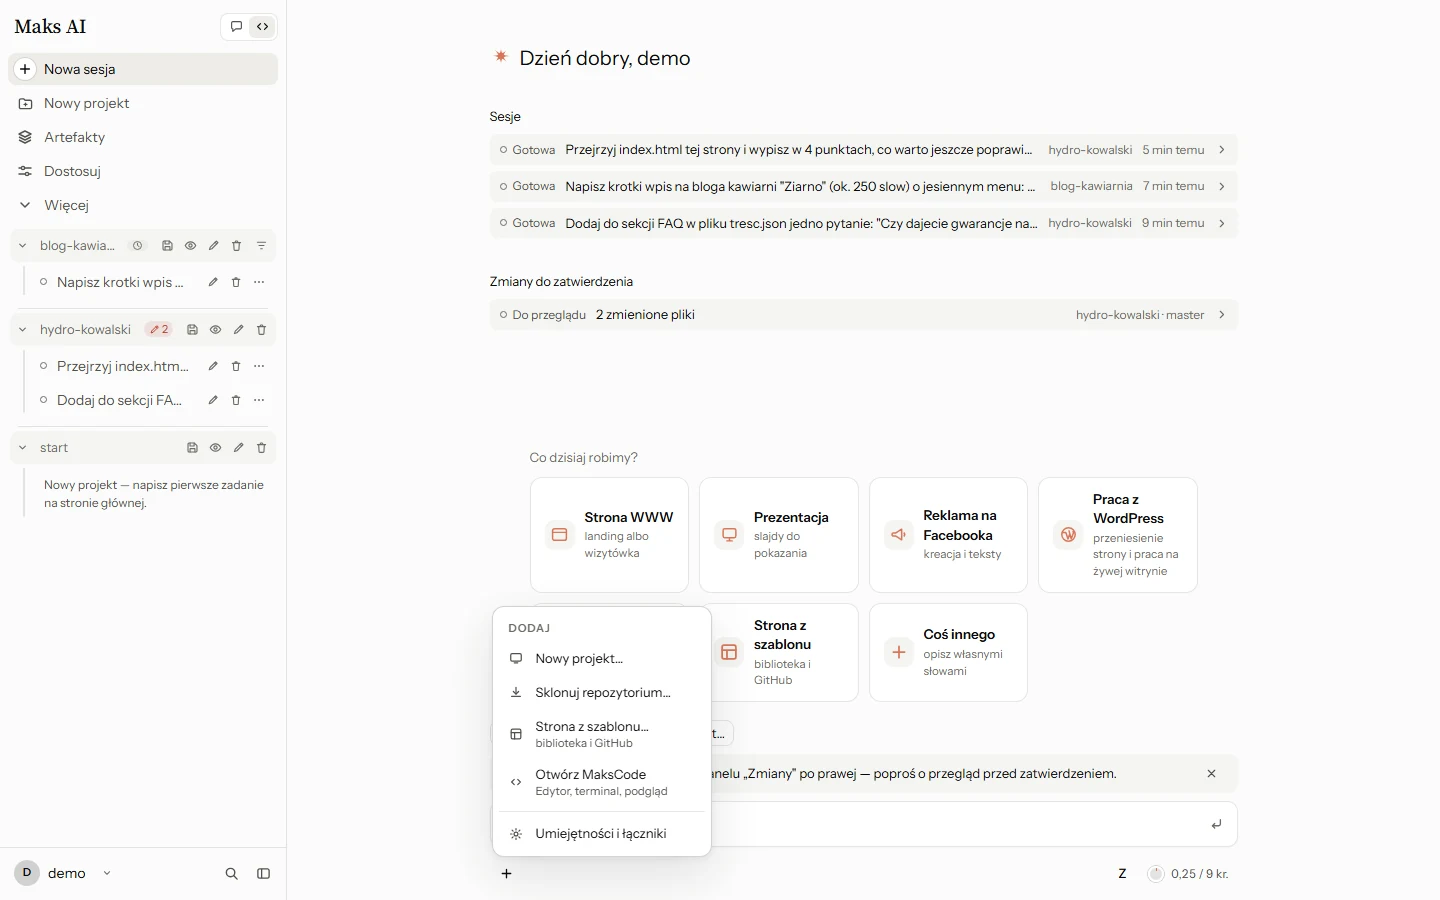Open the demo user account dropdown
This screenshot has height=900, width=1440.
coord(64,873)
